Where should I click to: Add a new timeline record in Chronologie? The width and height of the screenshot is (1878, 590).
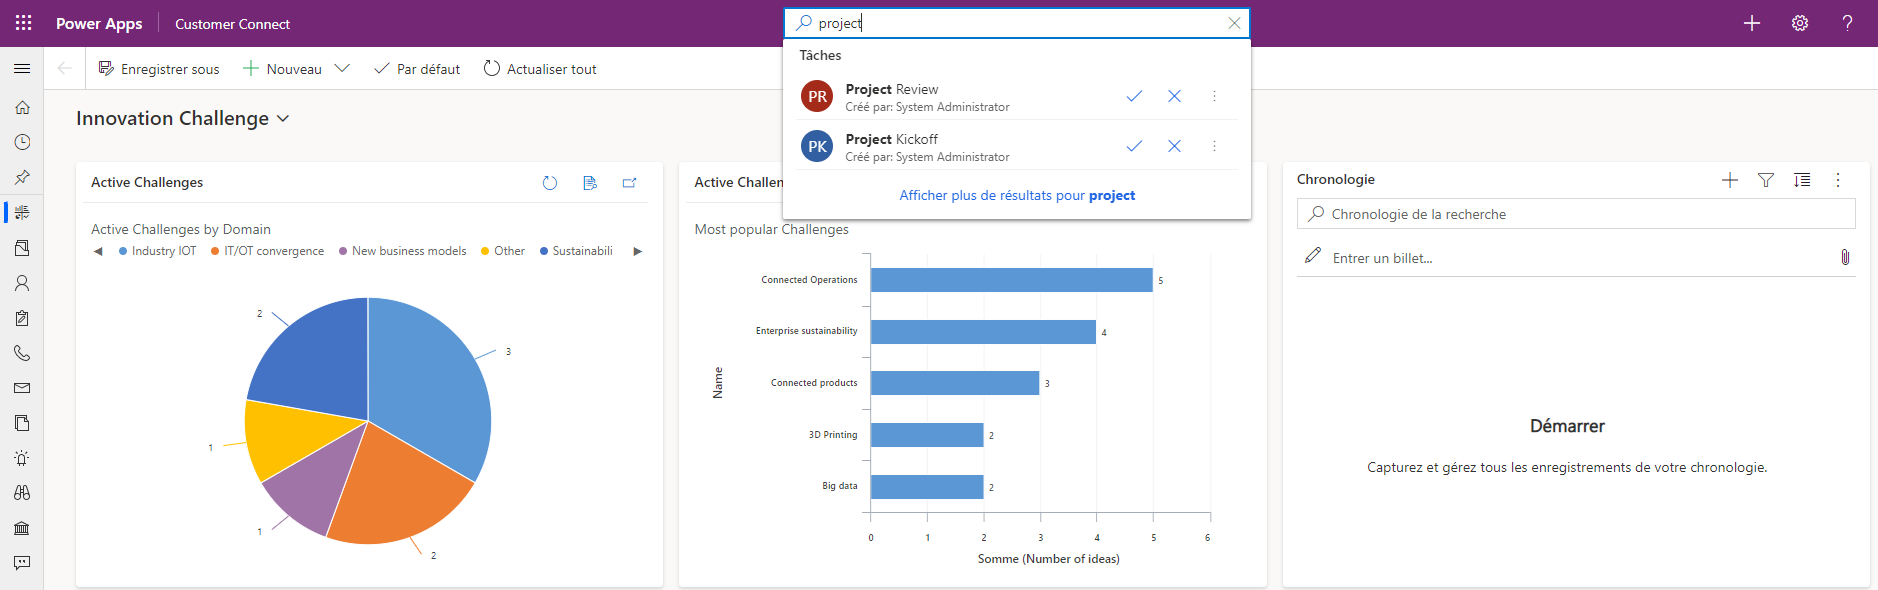1730,180
